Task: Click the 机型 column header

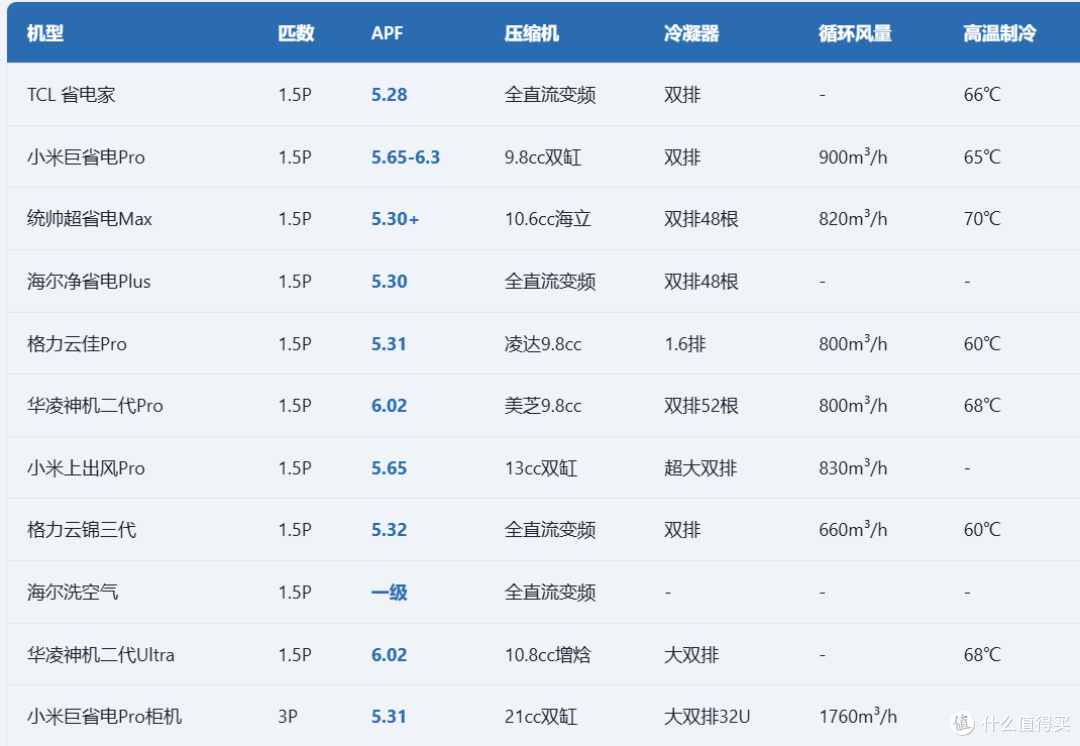Action: (x=45, y=33)
